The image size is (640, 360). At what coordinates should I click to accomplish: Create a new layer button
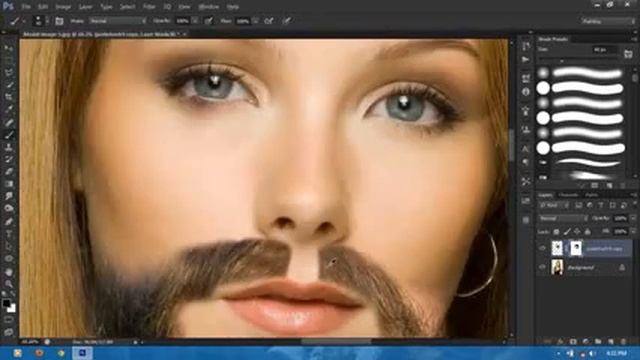(x=611, y=341)
